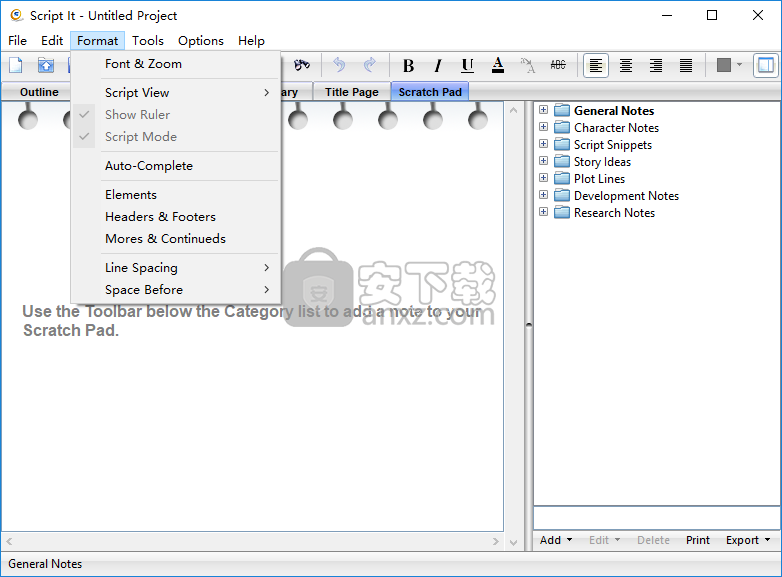This screenshot has width=782, height=577.
Task: Expand the Character Notes folder
Action: (544, 127)
